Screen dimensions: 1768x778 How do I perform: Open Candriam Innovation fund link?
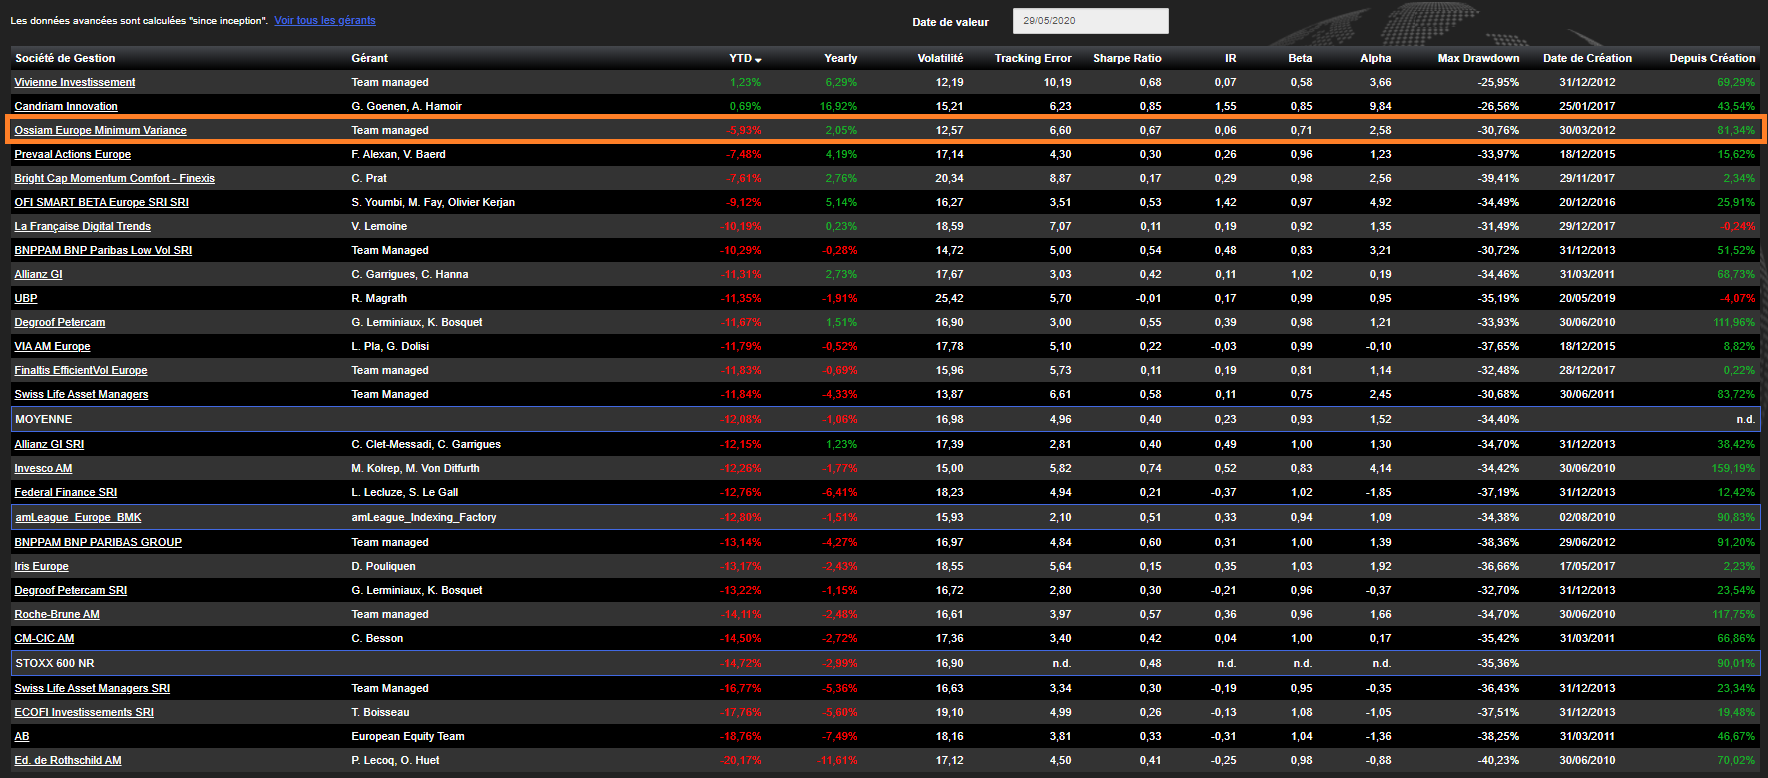(x=66, y=106)
